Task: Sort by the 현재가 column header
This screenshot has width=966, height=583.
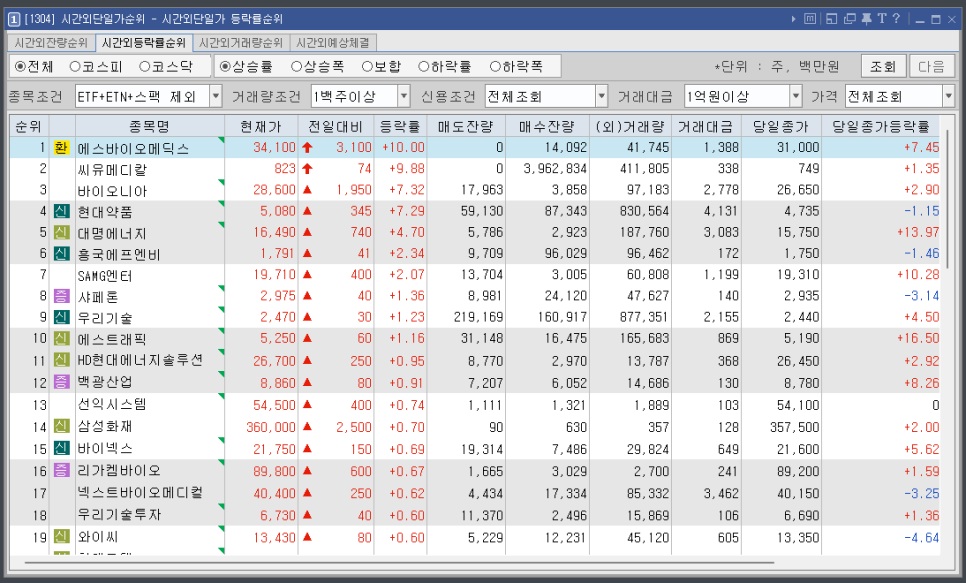Action: [261, 126]
